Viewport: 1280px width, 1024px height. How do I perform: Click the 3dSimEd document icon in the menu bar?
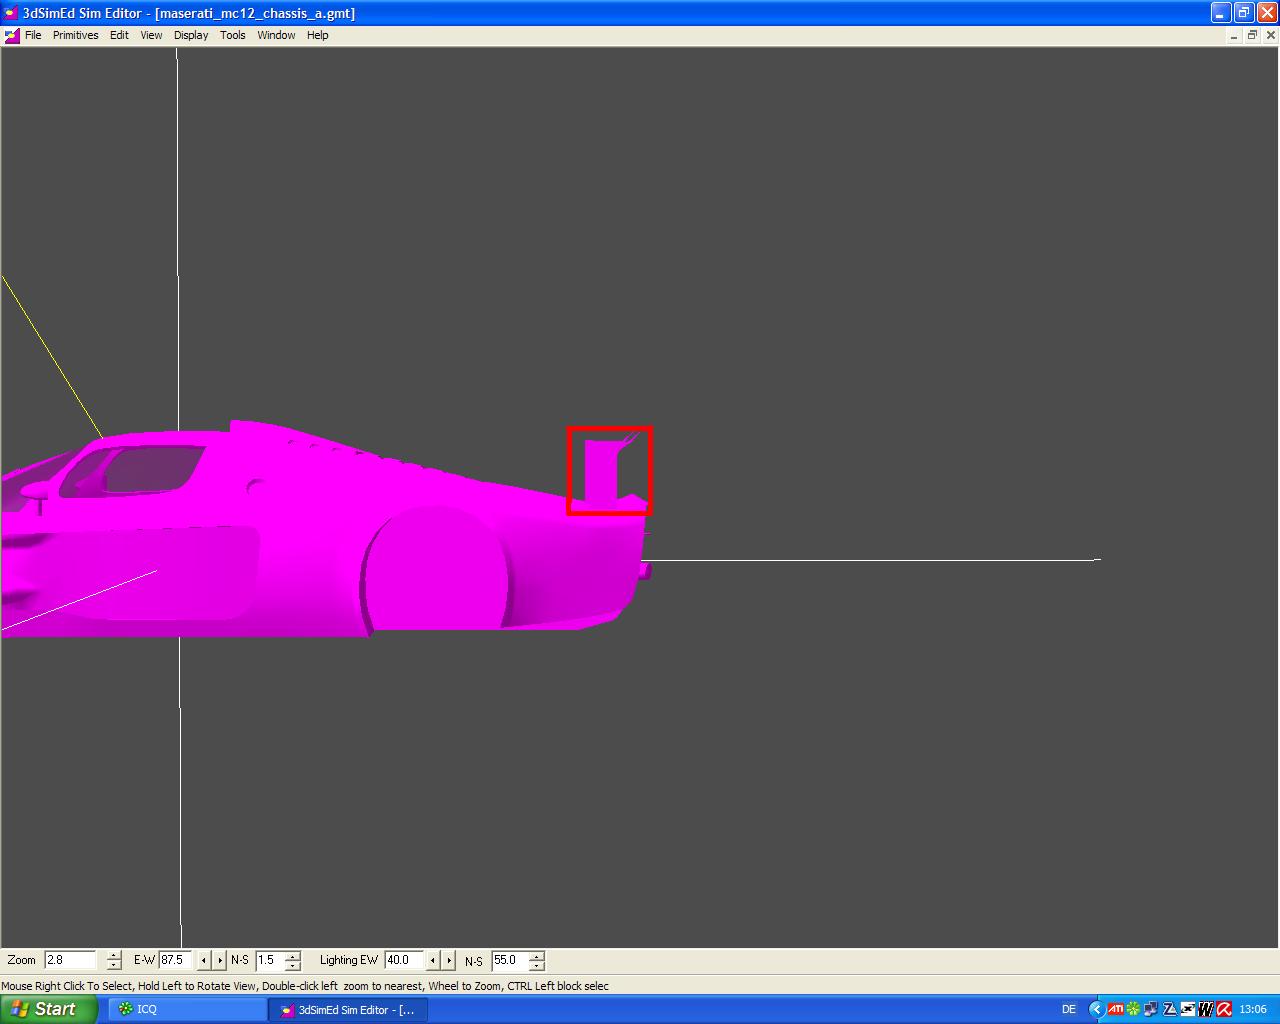(x=12, y=35)
